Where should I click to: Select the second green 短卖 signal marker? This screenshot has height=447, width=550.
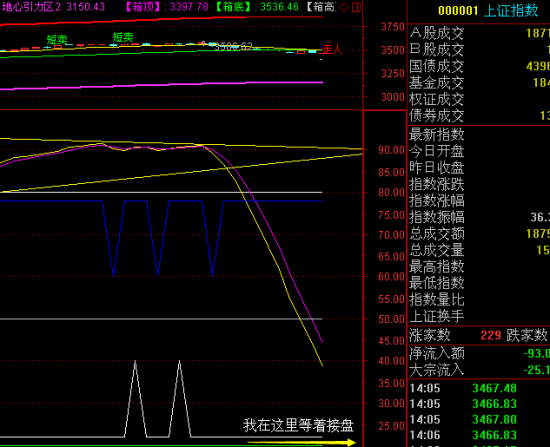[123, 37]
